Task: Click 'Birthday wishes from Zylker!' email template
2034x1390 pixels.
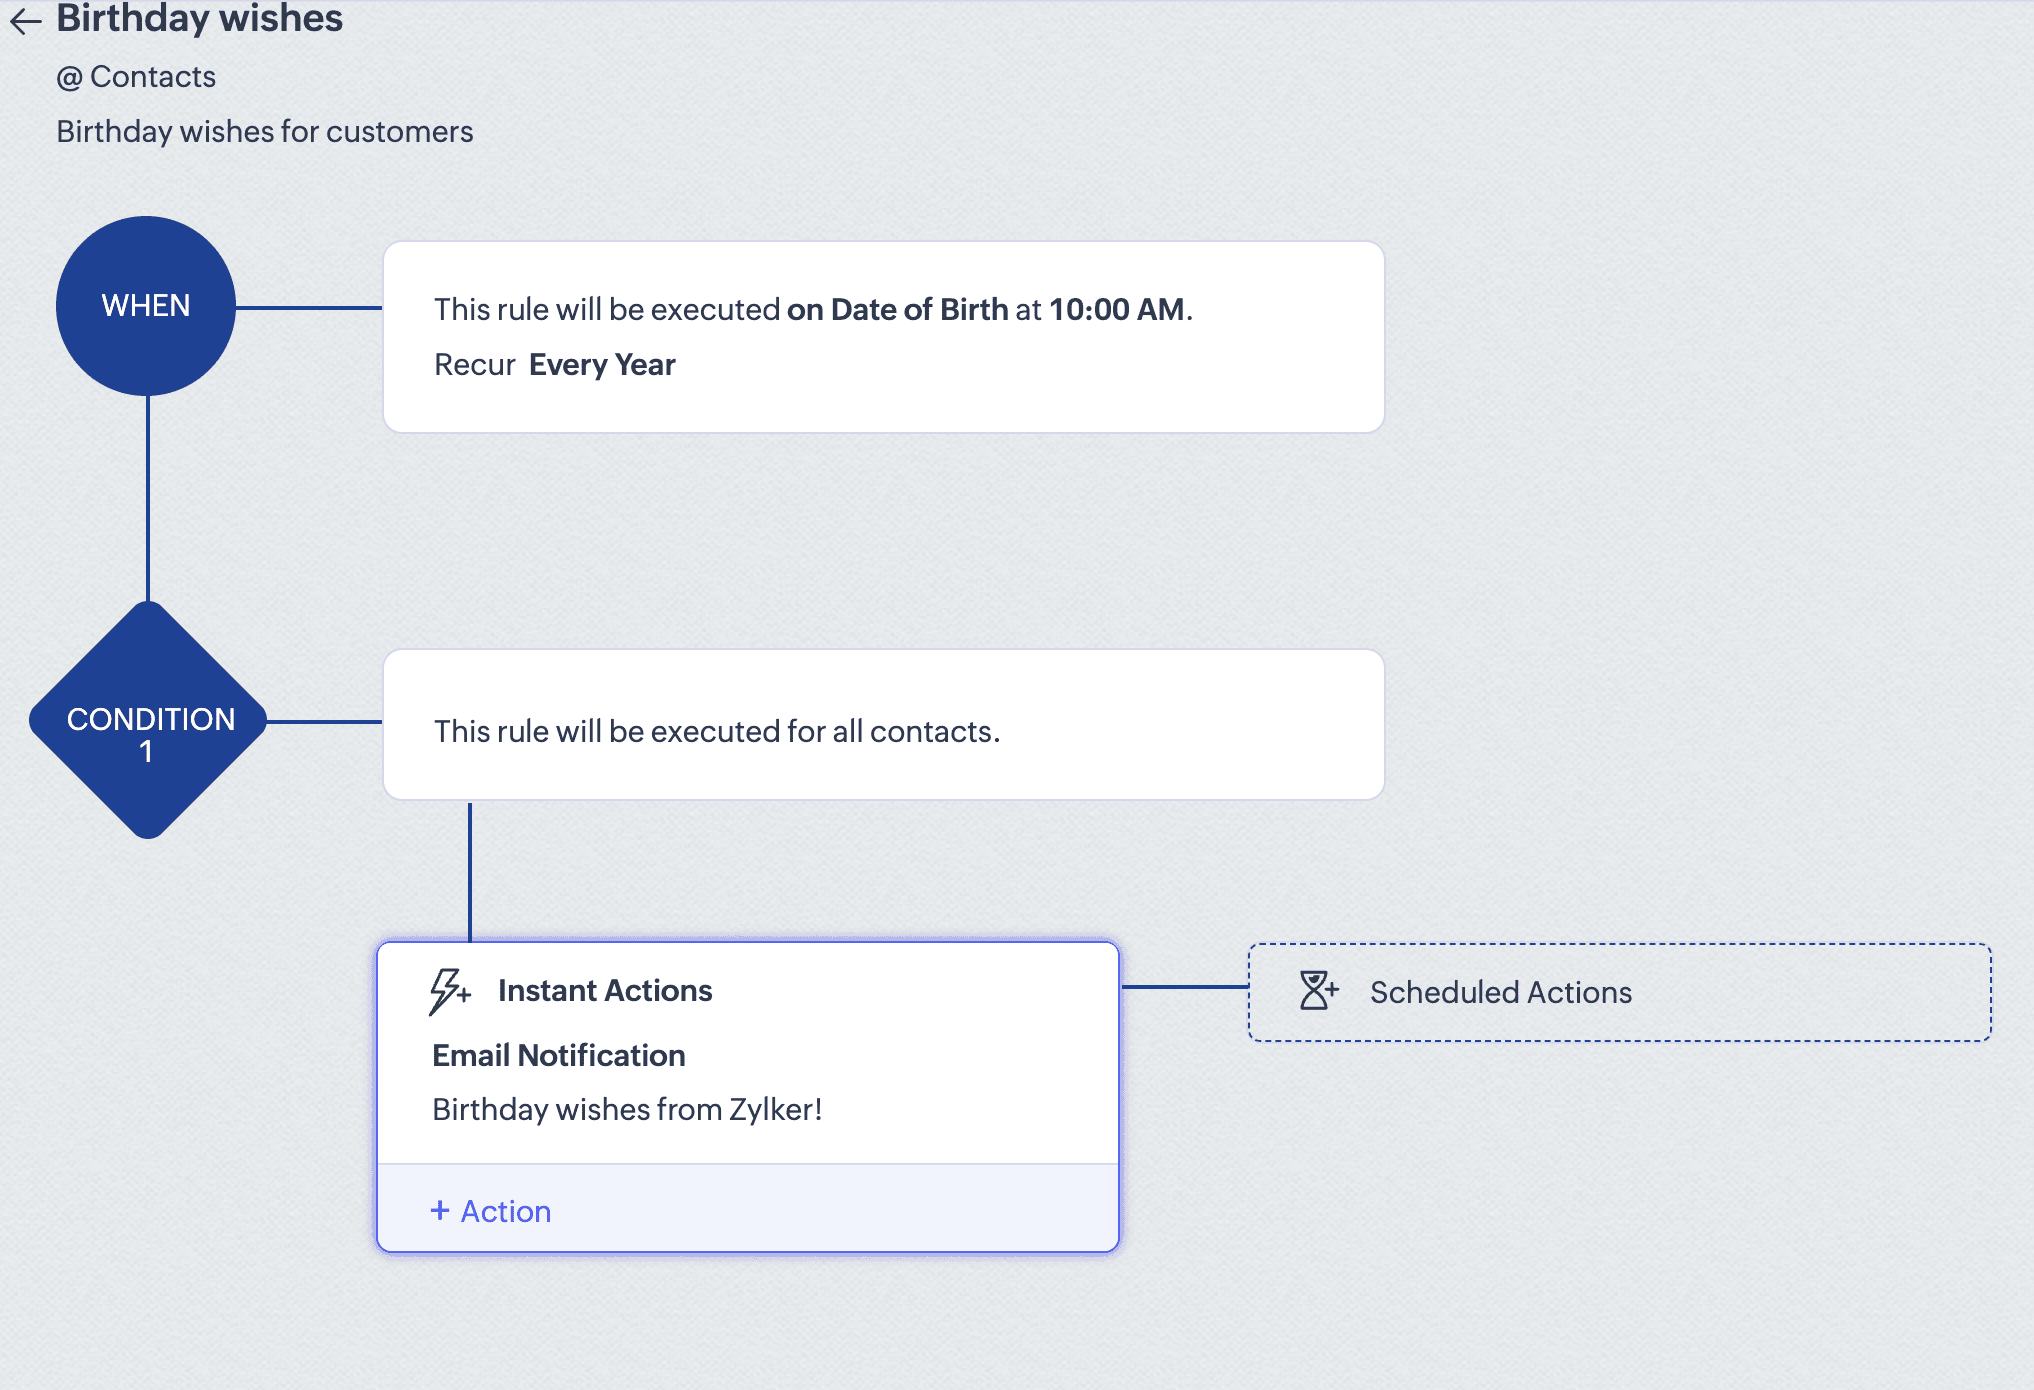Action: point(627,1110)
